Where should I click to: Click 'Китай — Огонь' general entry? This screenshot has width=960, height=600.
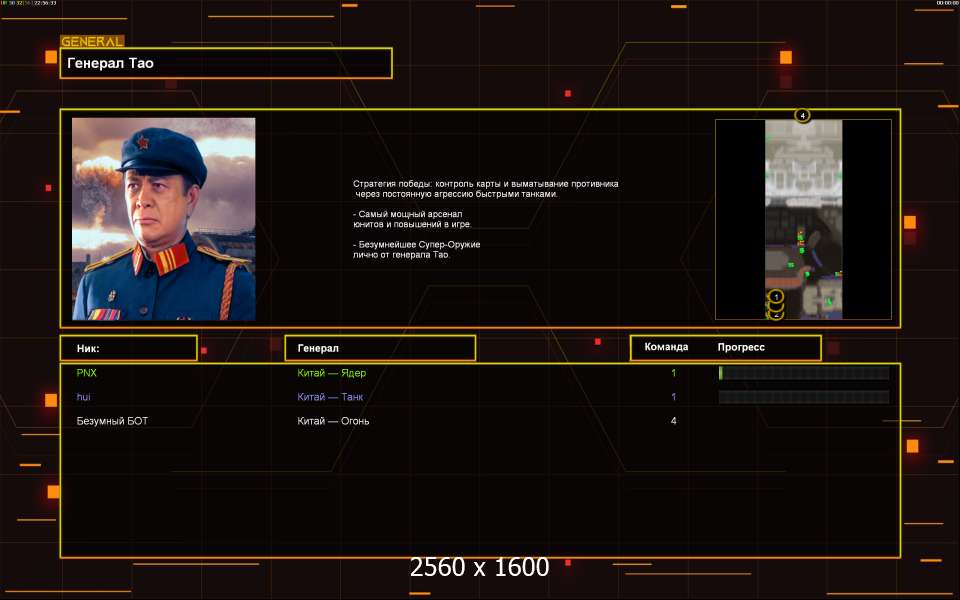point(333,421)
